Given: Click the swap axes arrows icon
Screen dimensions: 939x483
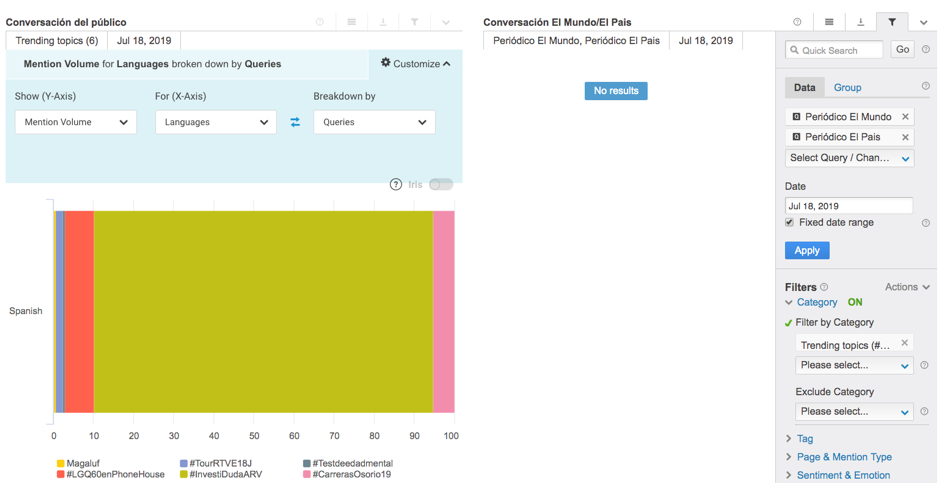Looking at the screenshot, I should [295, 122].
